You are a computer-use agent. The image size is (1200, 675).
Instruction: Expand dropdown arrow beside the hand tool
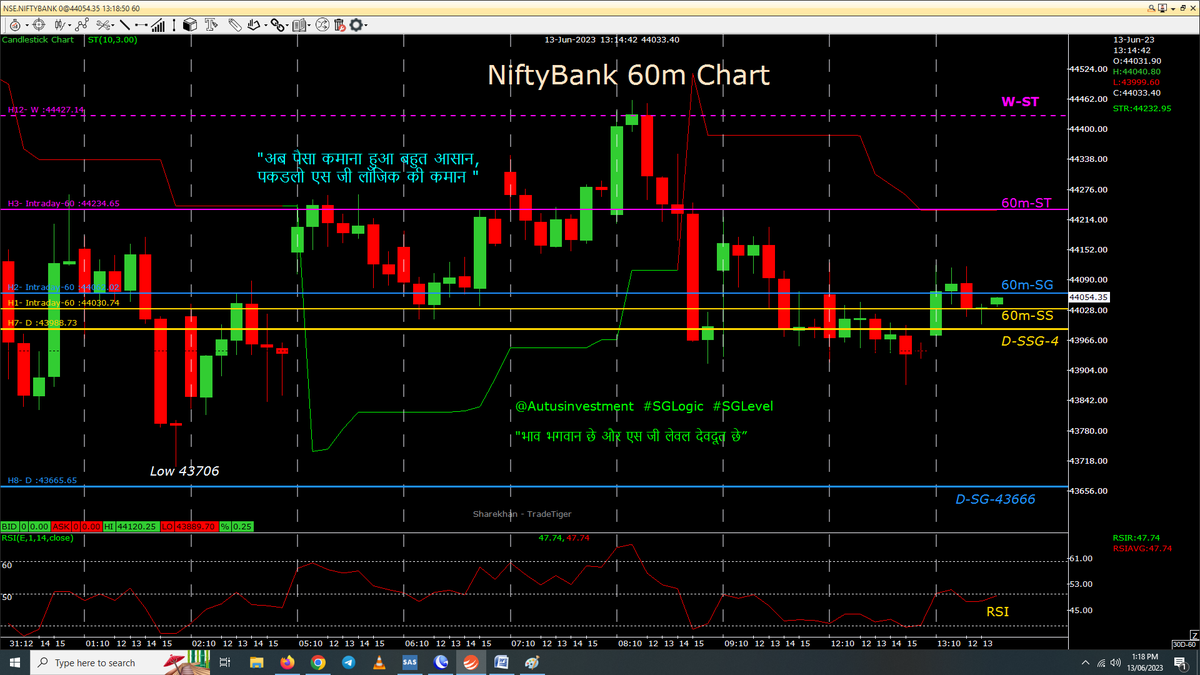[265, 25]
